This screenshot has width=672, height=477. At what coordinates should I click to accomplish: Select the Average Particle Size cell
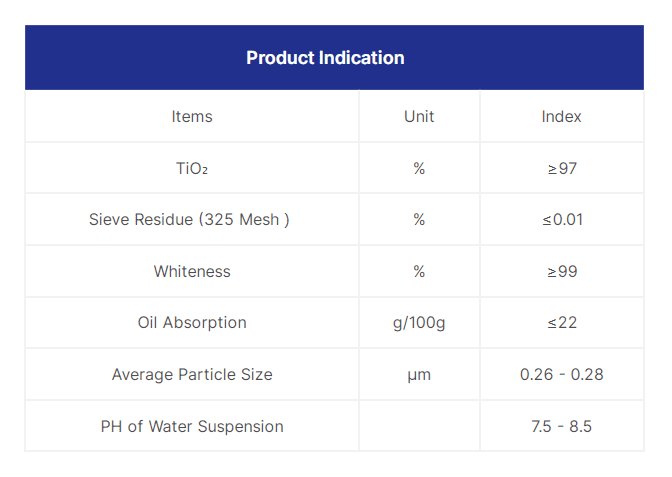(x=192, y=374)
